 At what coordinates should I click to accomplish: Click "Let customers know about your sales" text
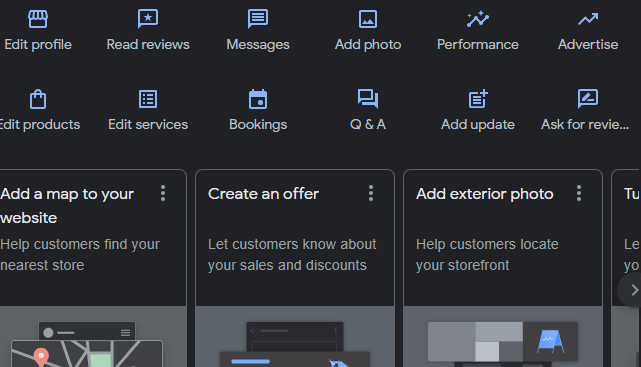pyautogui.click(x=292, y=255)
